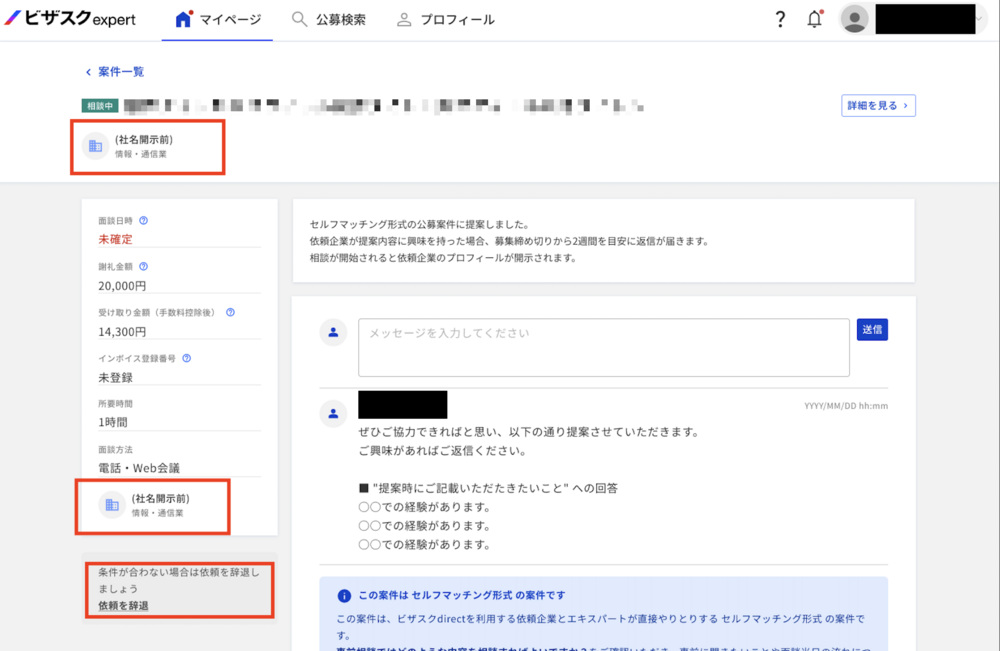
Task: Click the 1時間 duration value
Action: 113,422
